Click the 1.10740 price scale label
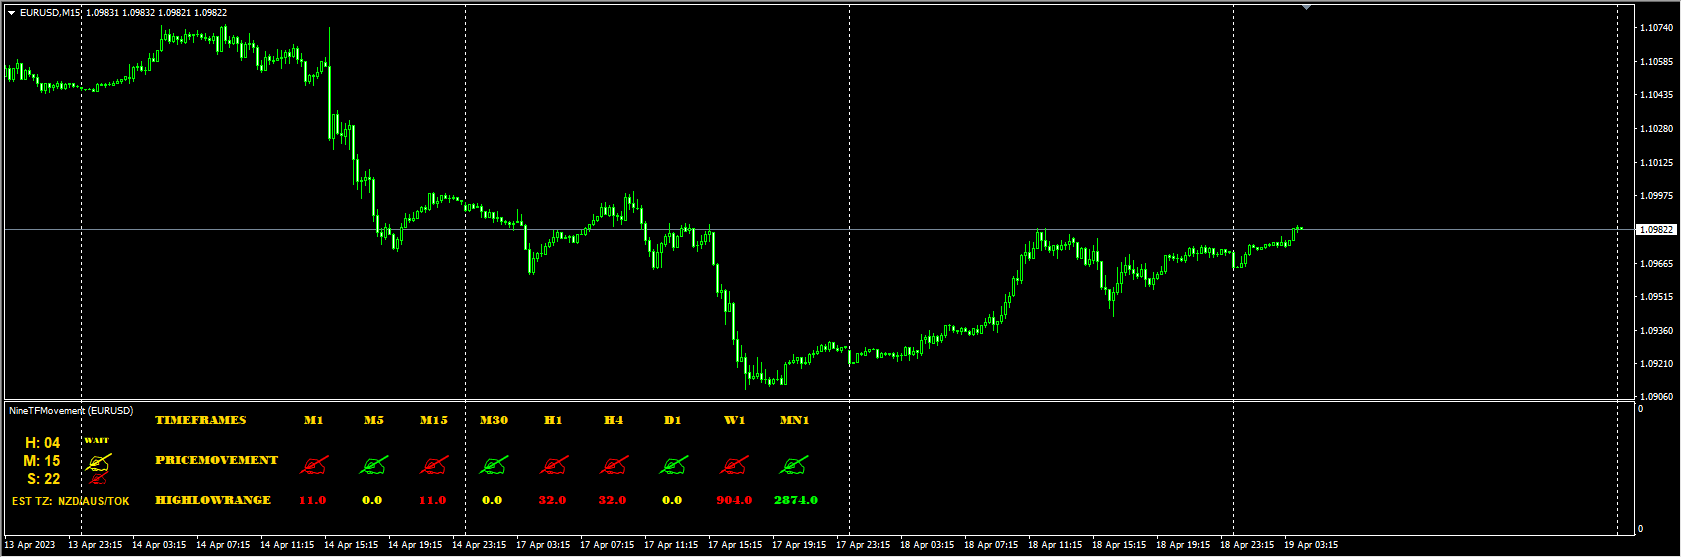The image size is (1682, 558). pyautogui.click(x=1657, y=28)
